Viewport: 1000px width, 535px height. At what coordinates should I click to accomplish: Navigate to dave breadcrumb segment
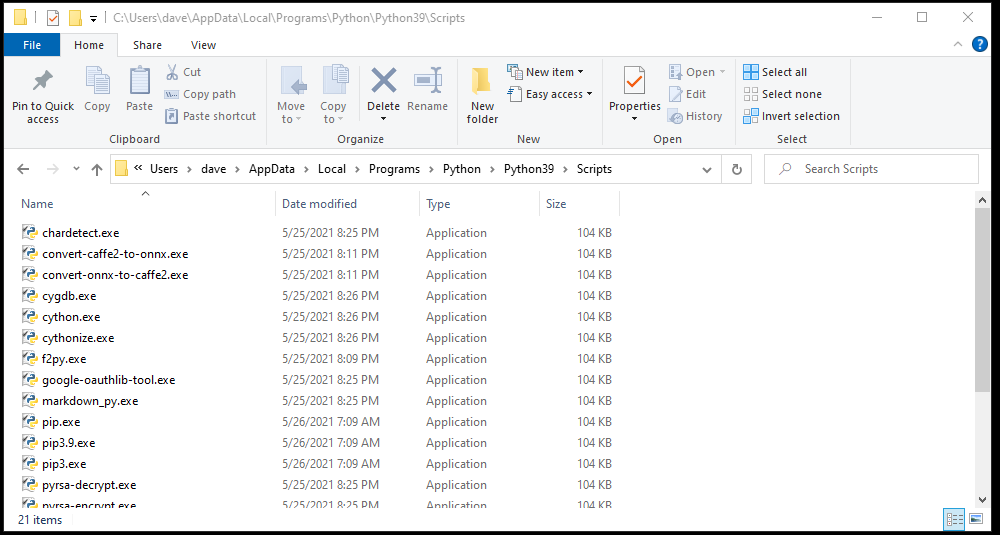click(214, 169)
